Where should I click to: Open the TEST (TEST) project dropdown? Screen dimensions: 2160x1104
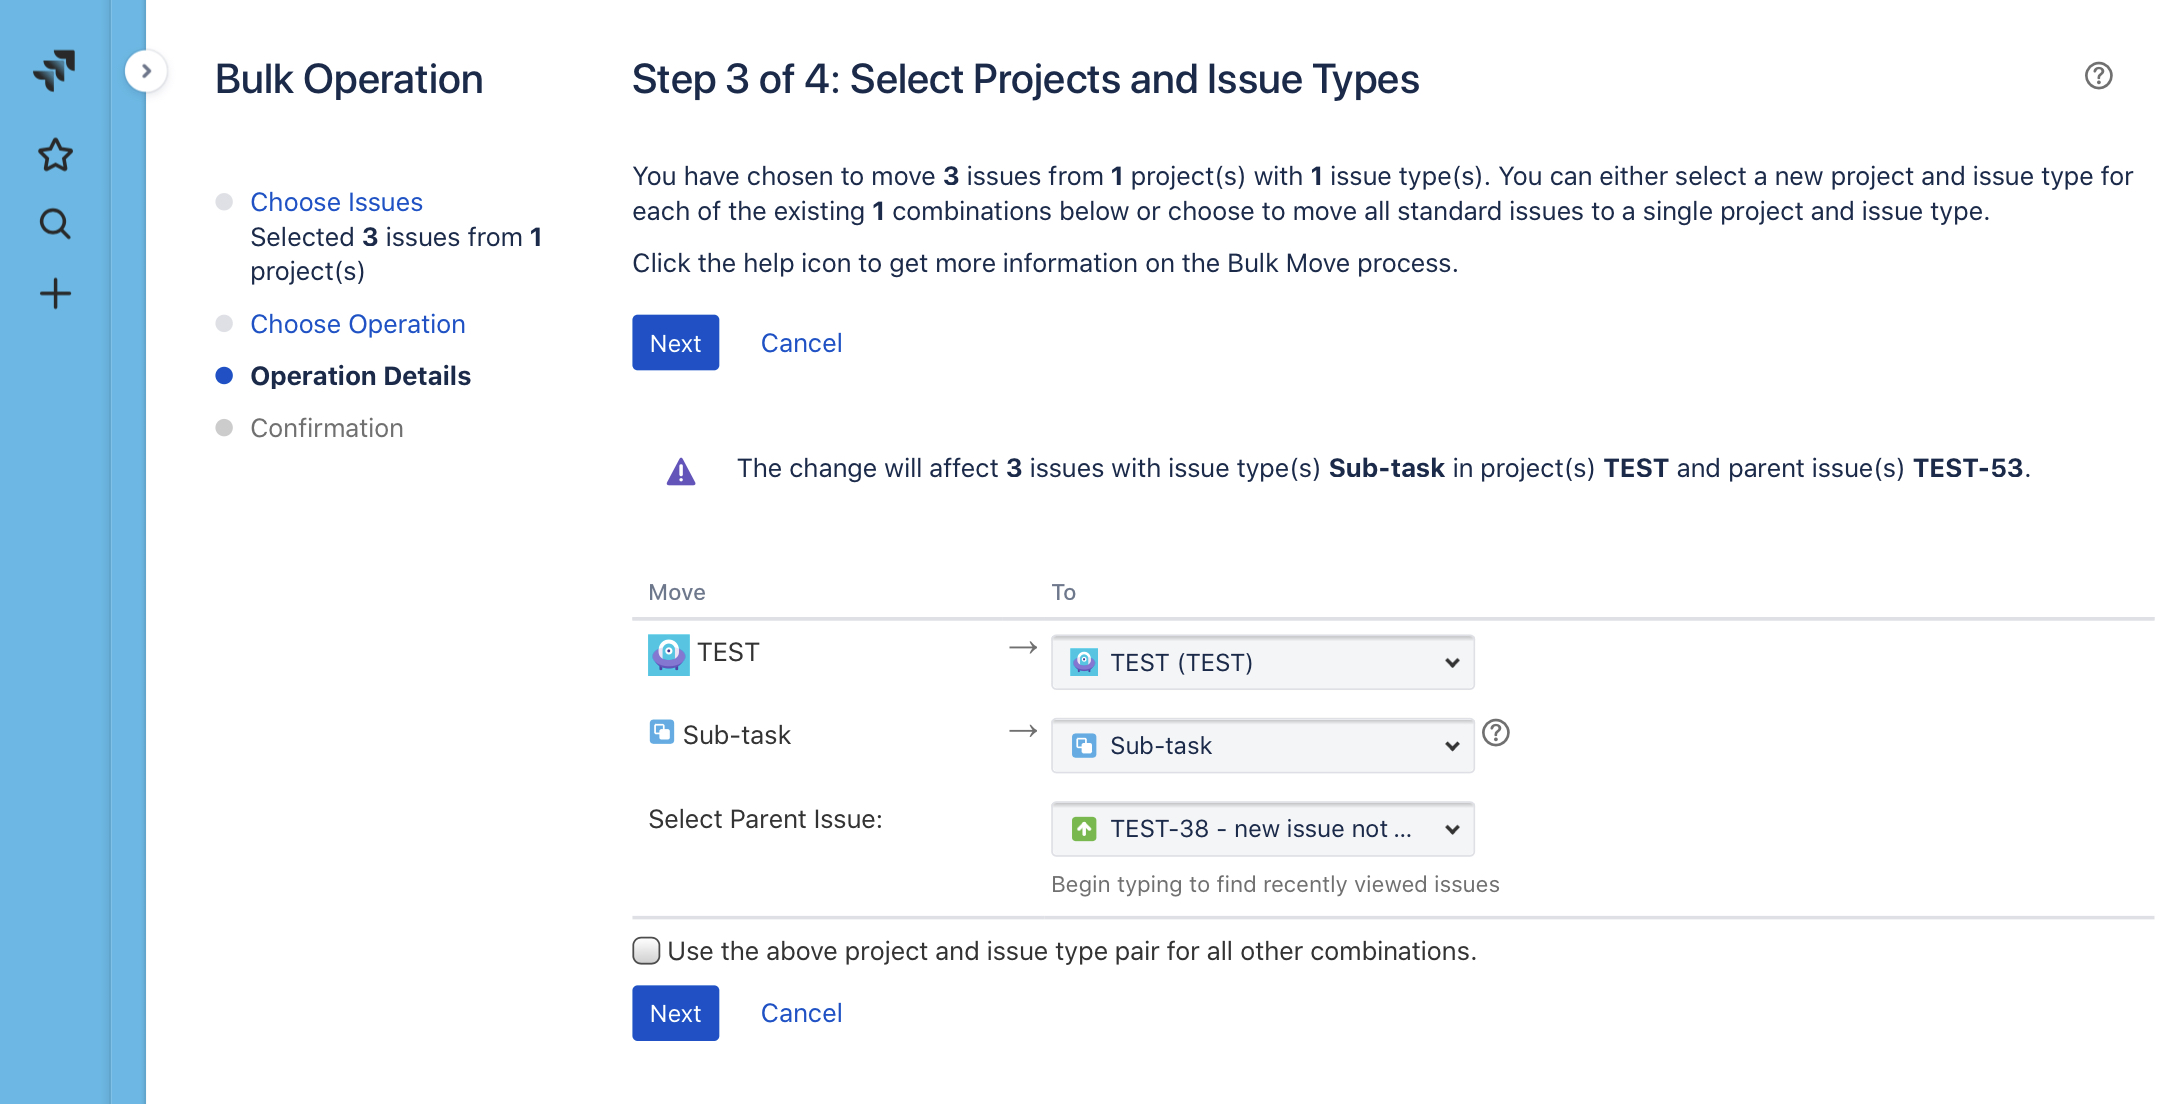click(x=1262, y=663)
